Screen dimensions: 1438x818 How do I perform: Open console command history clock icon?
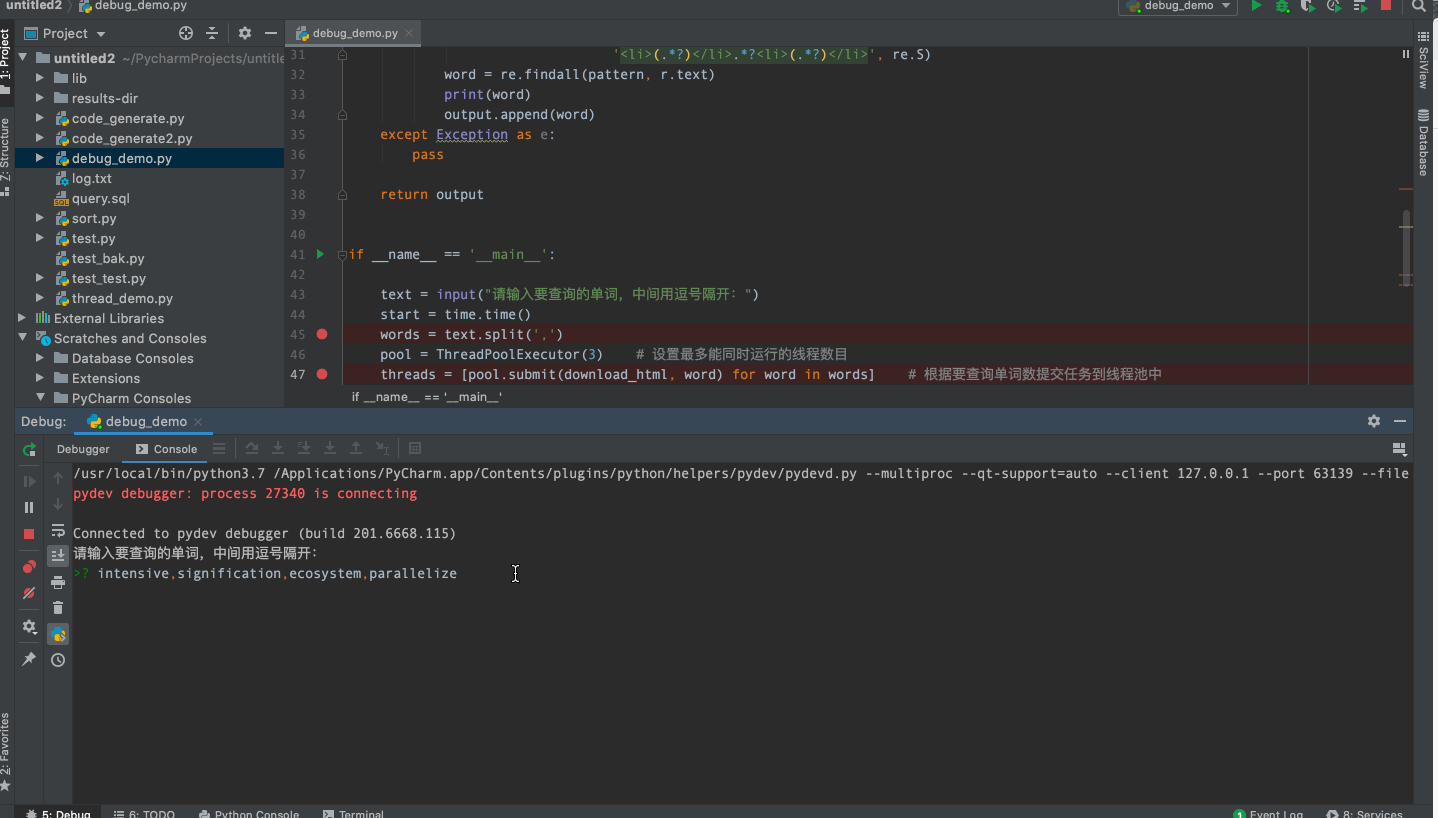(58, 660)
